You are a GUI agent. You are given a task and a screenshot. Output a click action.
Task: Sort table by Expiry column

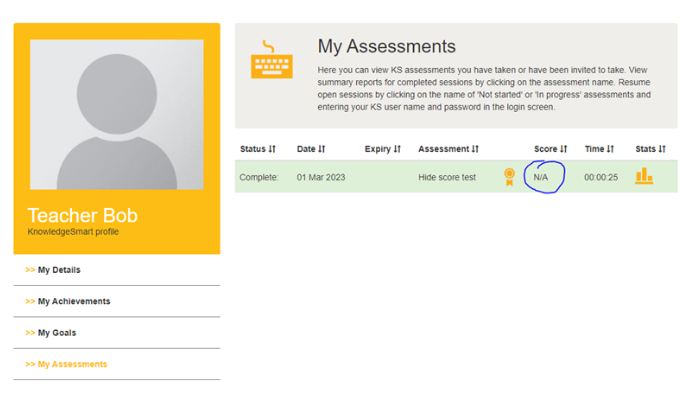pos(382,149)
